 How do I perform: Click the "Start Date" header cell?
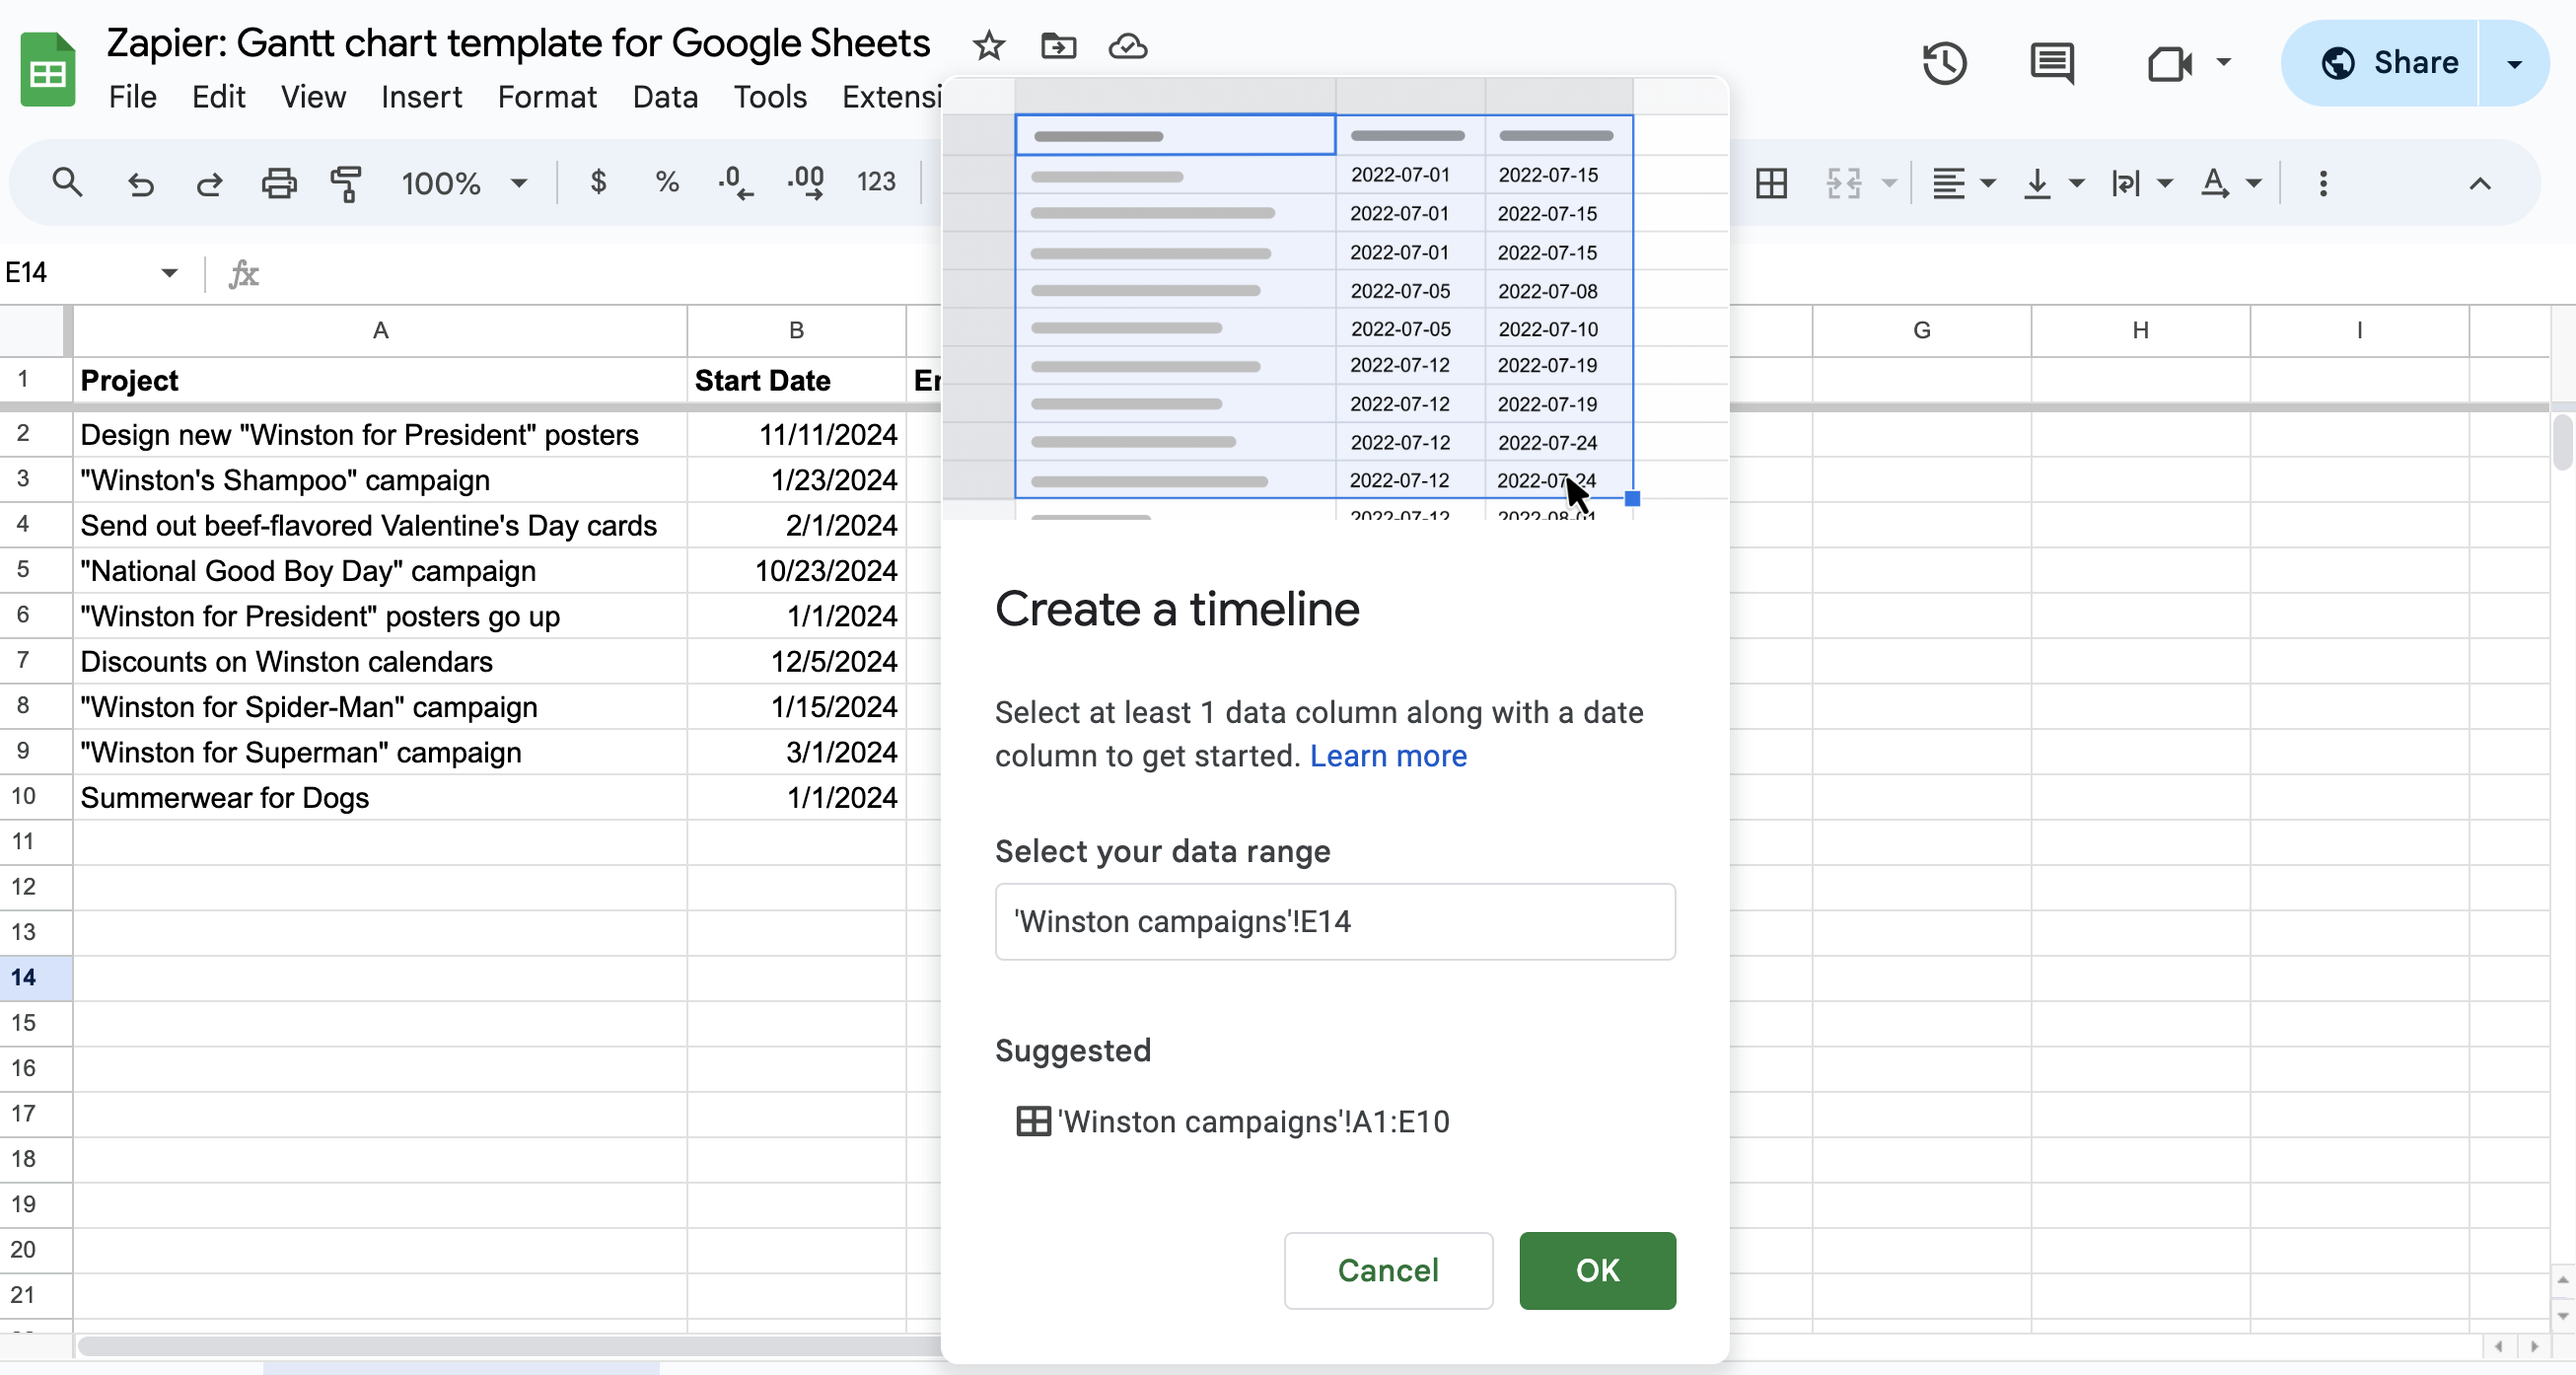pos(796,380)
